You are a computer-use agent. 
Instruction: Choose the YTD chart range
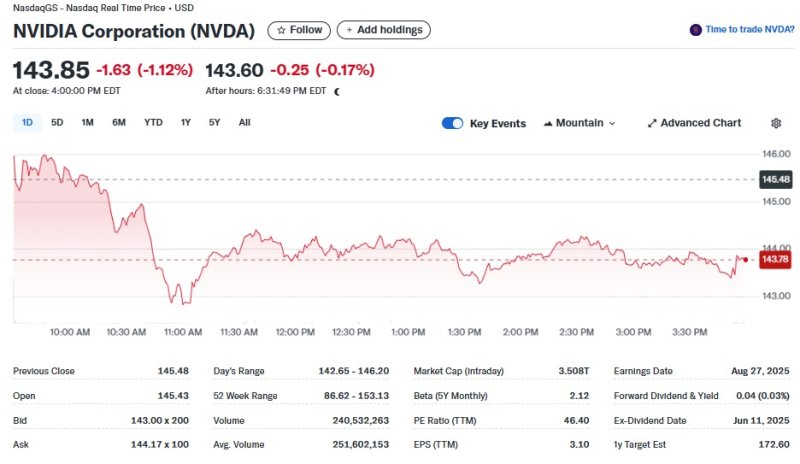pyautogui.click(x=153, y=122)
